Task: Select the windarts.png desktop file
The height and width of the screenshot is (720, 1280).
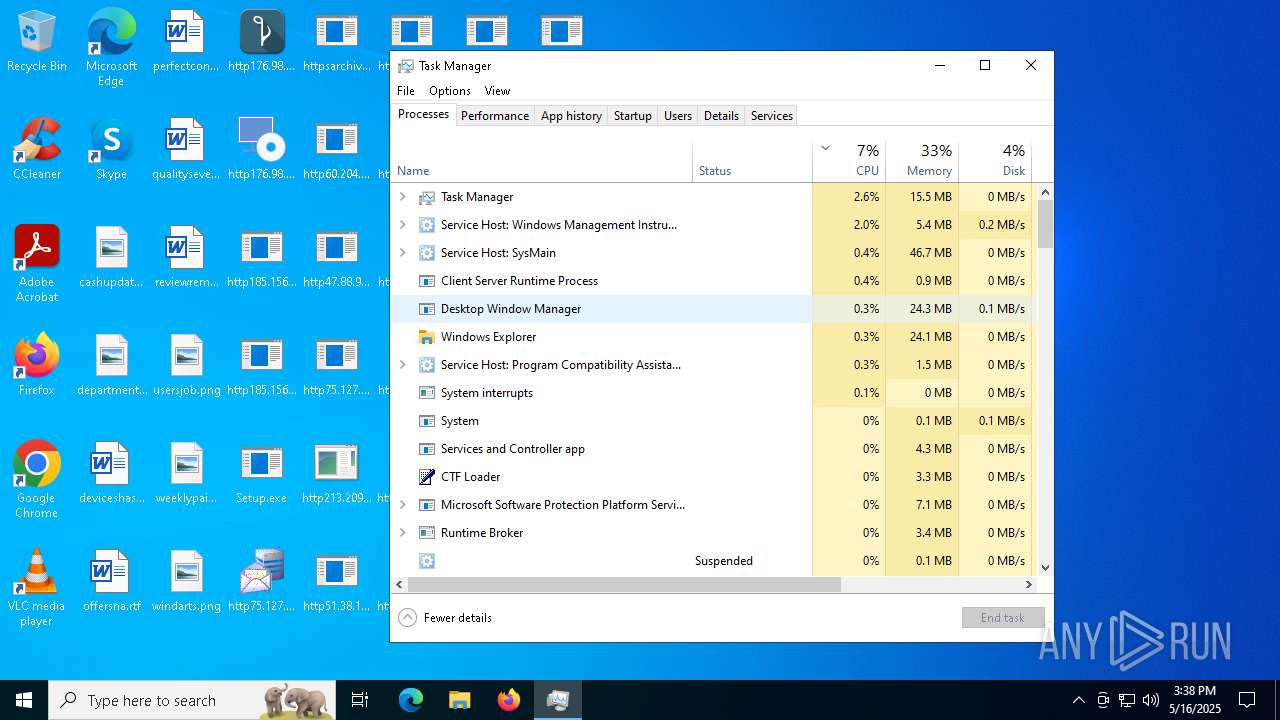Action: pos(186,582)
